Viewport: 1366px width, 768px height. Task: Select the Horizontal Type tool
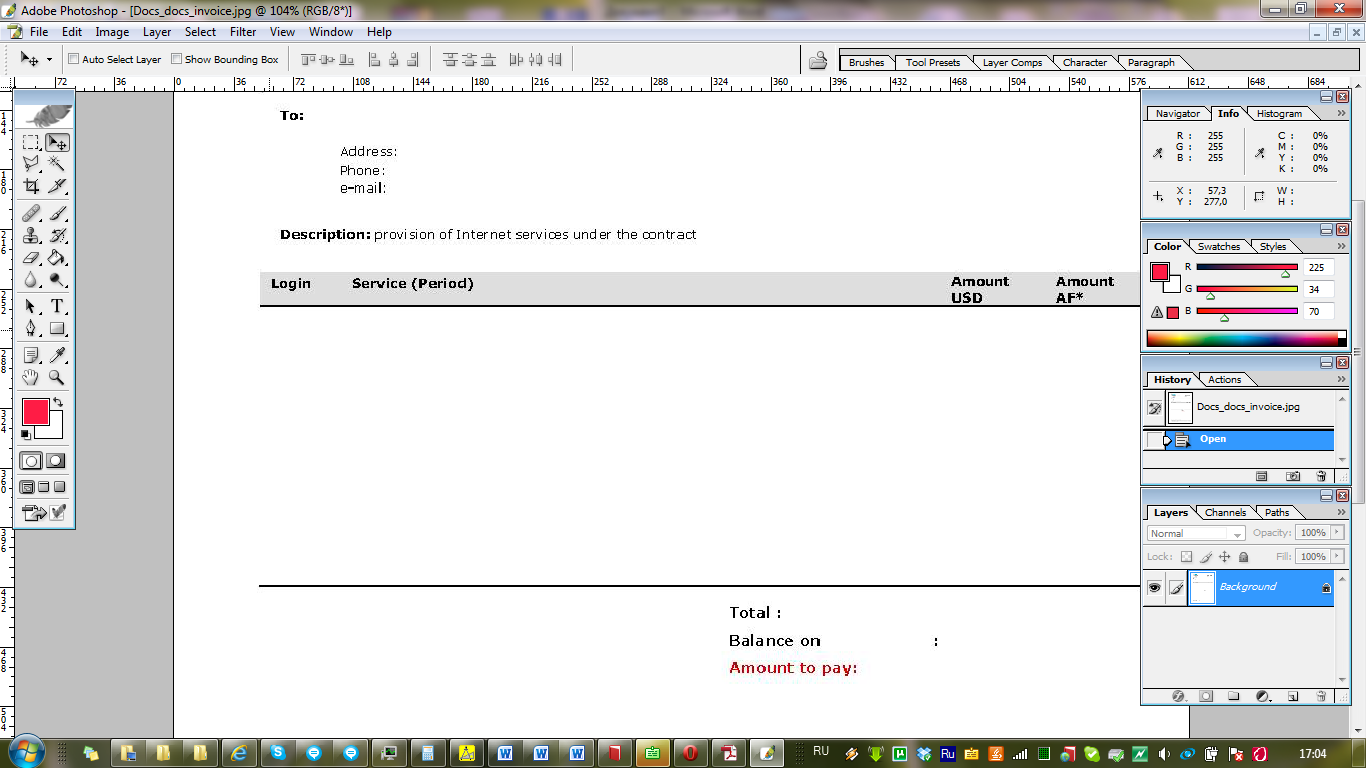57,306
